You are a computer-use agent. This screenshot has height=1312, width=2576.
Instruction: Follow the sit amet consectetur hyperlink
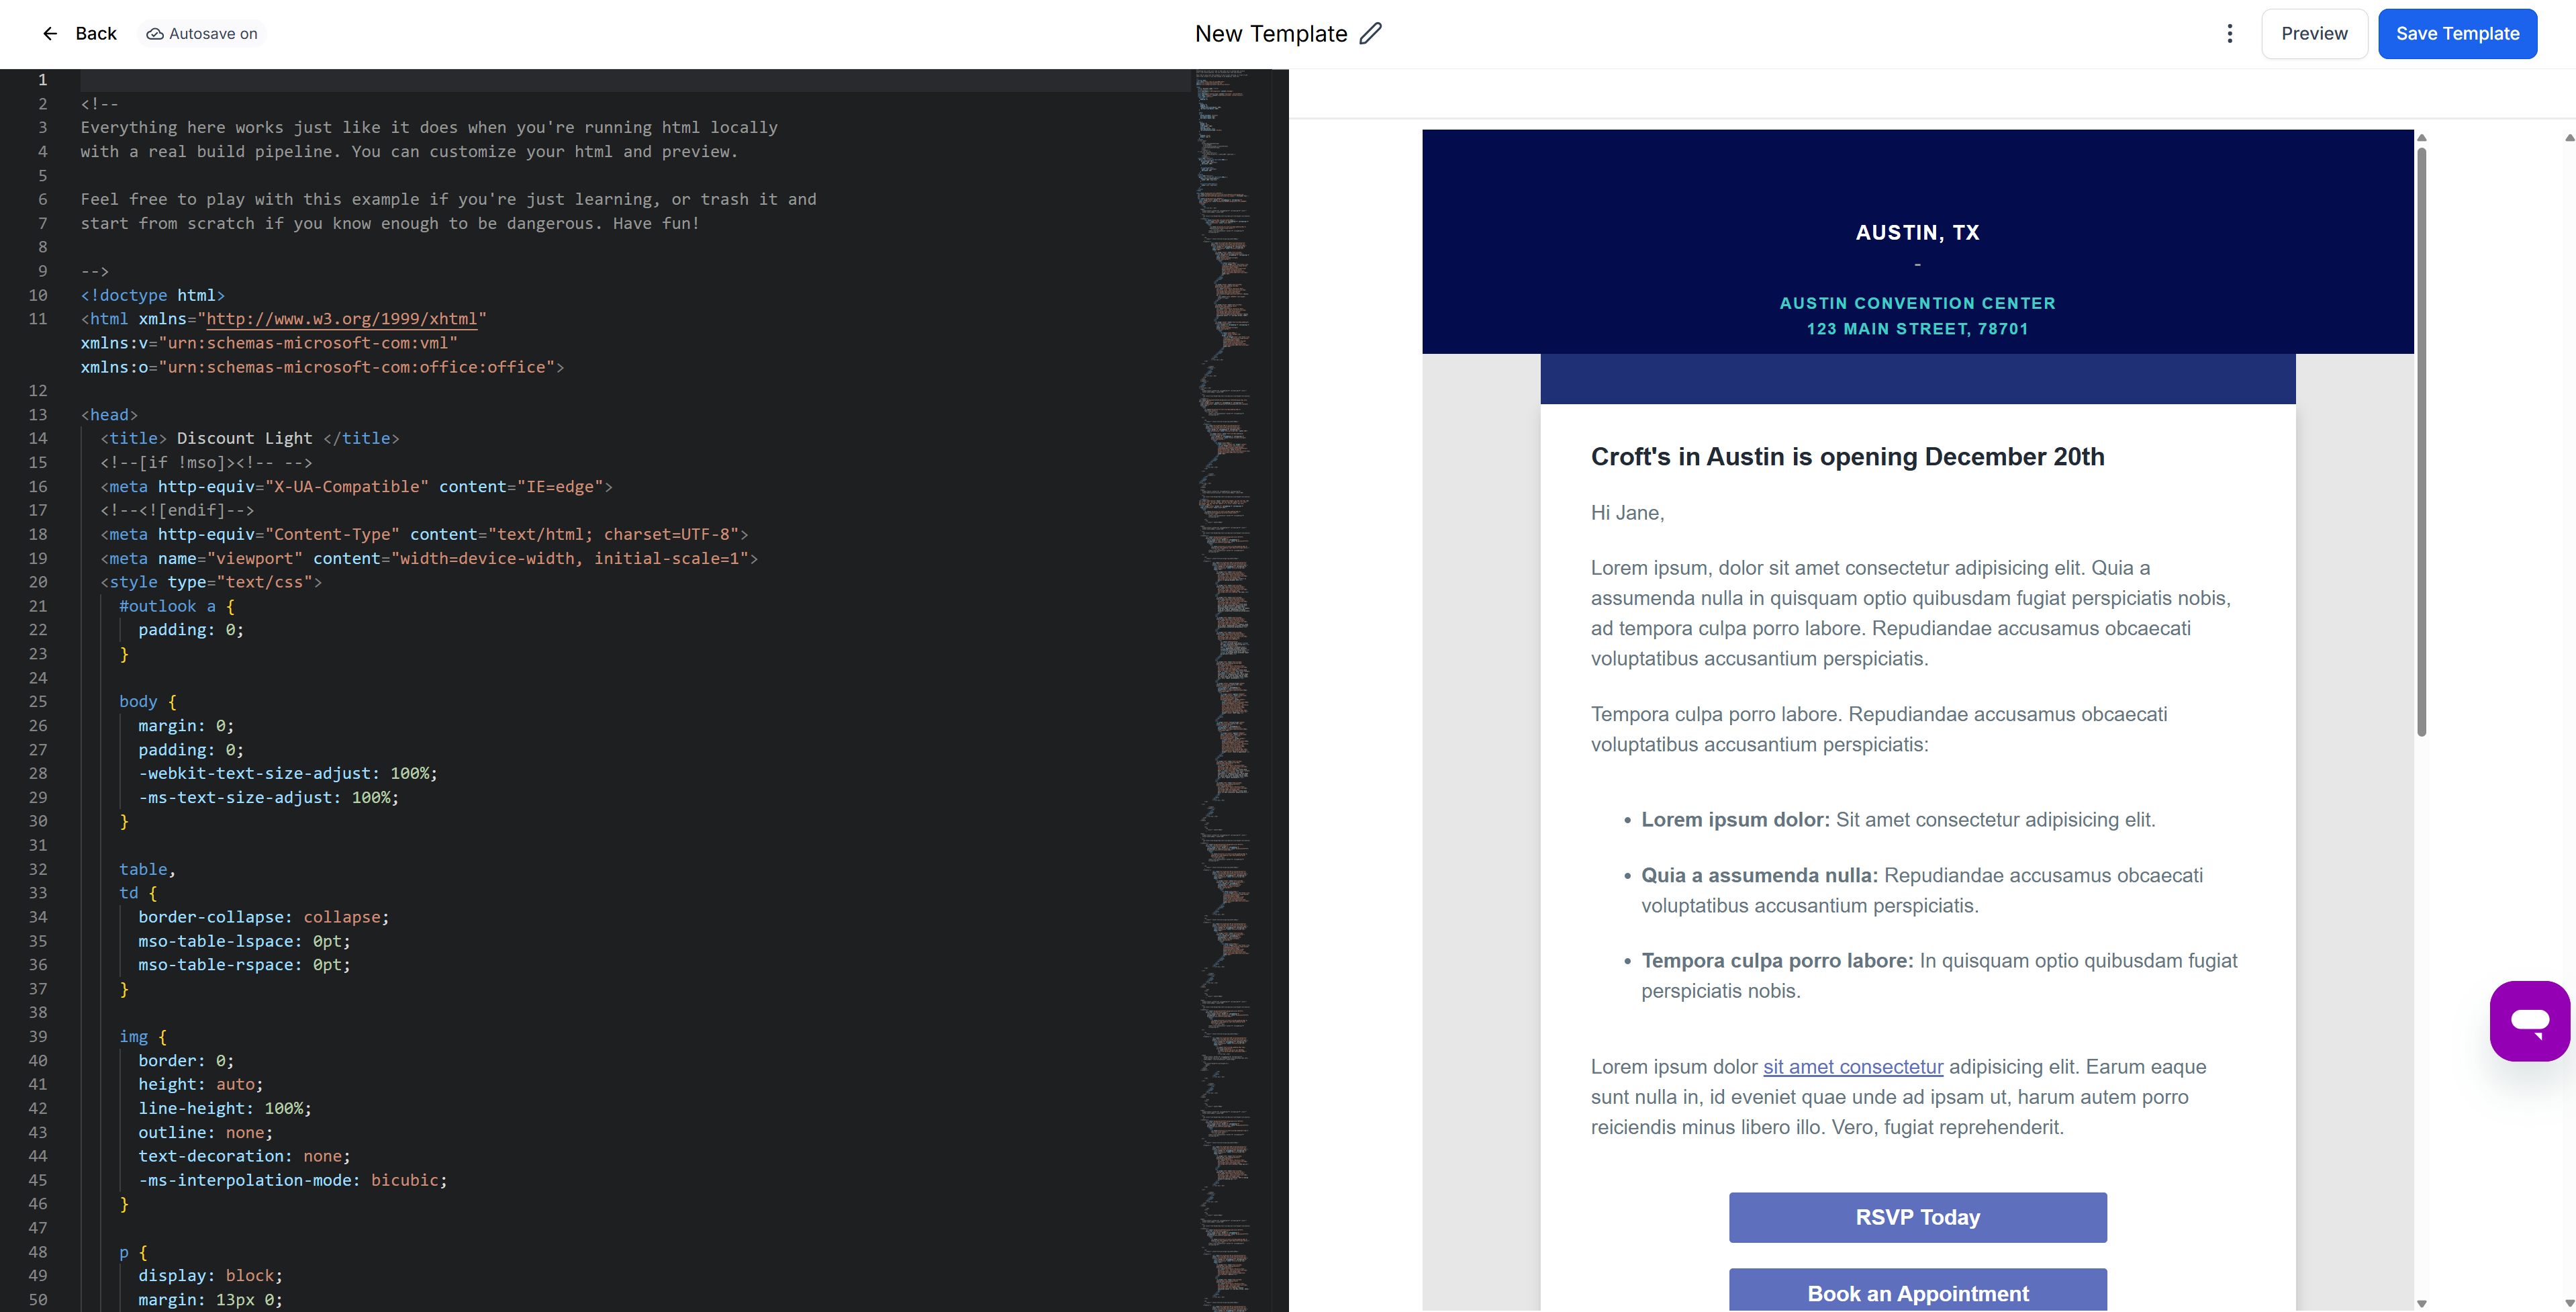(1852, 1066)
